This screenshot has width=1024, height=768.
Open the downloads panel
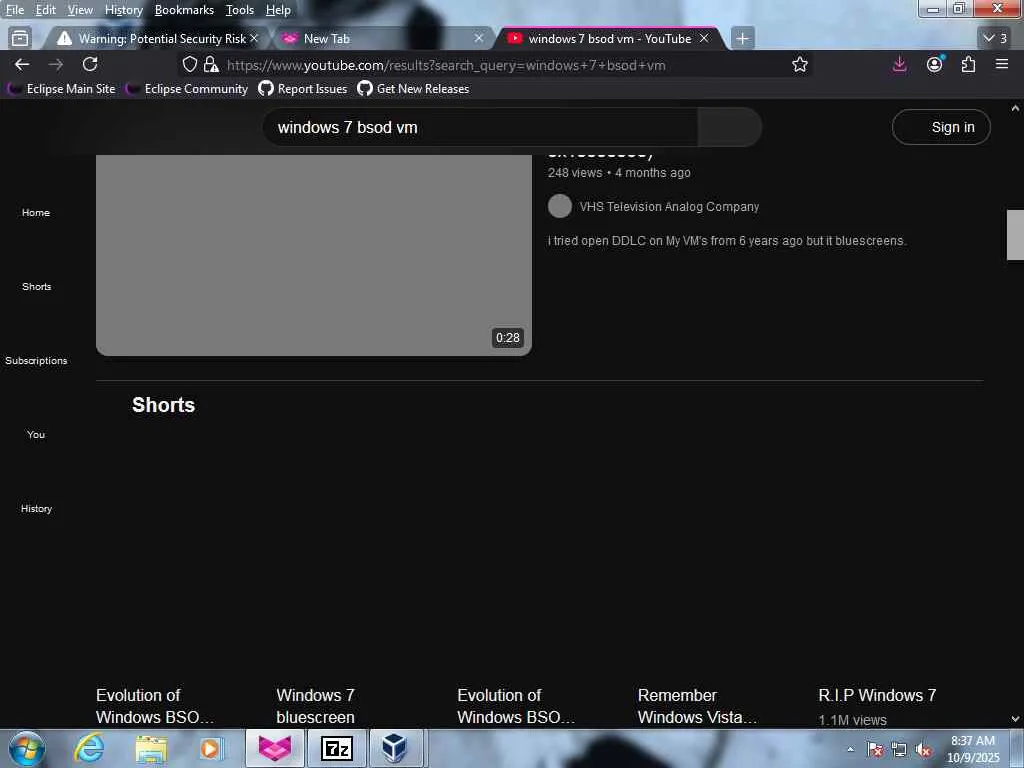click(899, 64)
